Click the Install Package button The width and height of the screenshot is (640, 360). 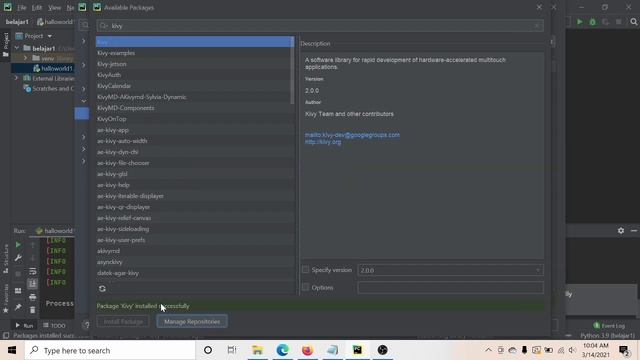tap(123, 322)
